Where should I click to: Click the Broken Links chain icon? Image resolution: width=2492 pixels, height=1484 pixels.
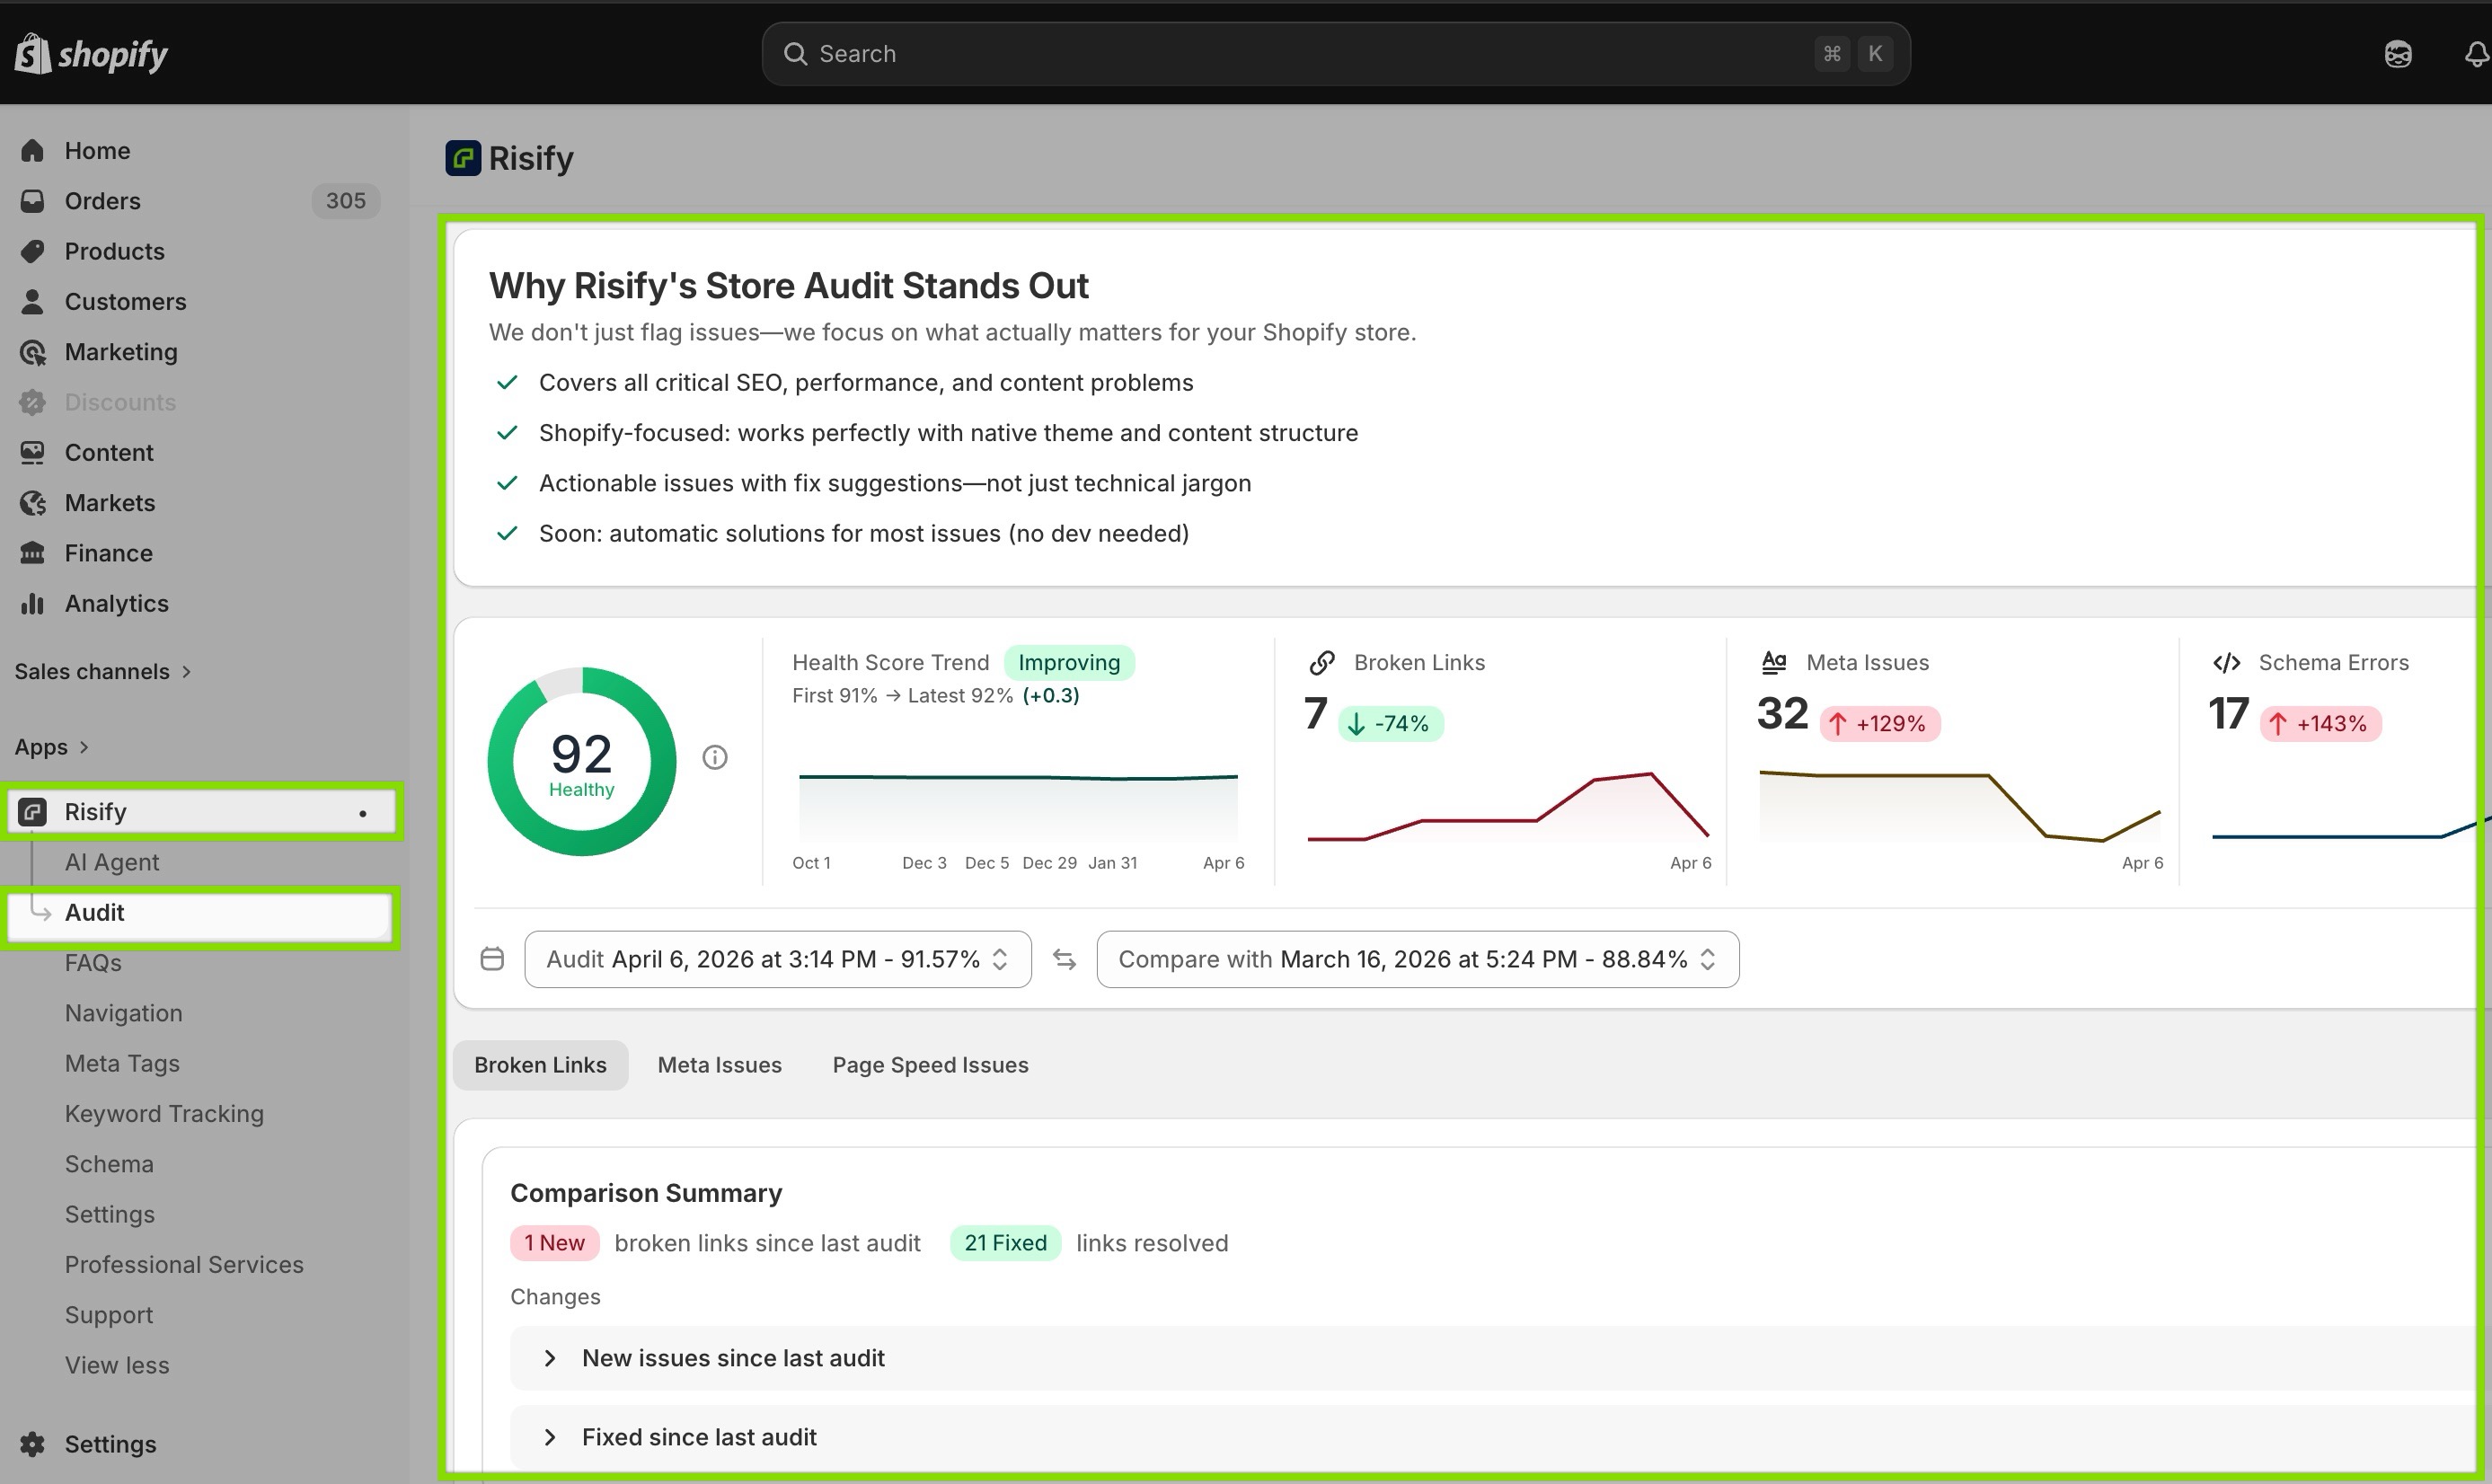click(1322, 662)
